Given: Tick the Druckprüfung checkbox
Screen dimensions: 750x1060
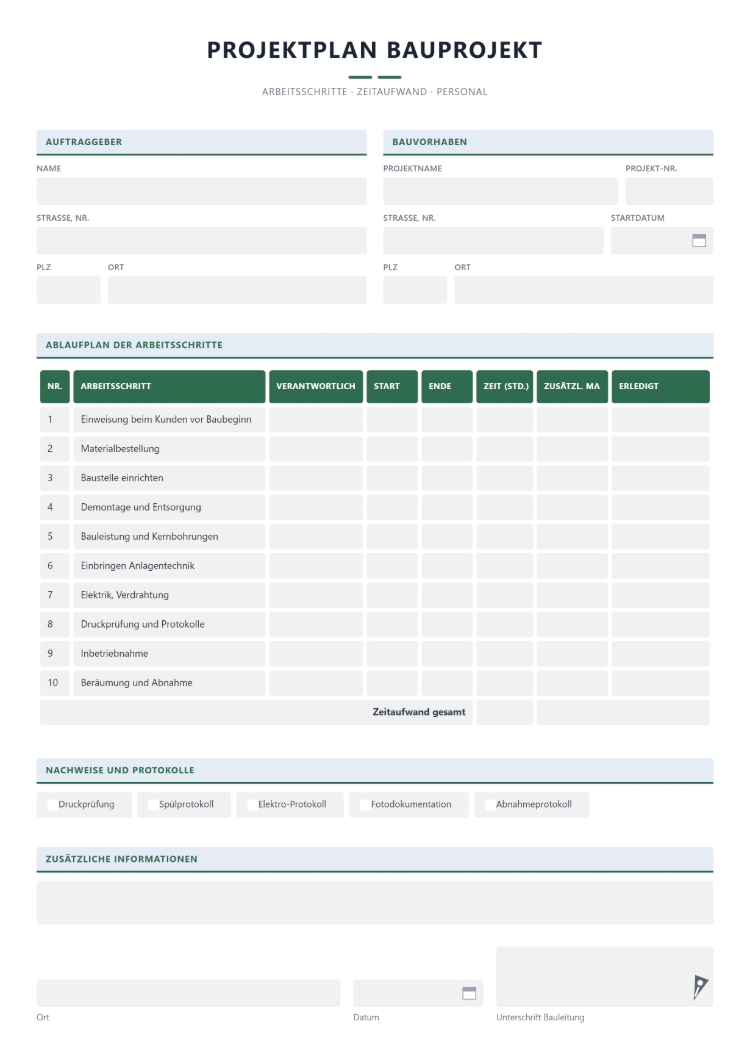Looking at the screenshot, I should [x=52, y=804].
